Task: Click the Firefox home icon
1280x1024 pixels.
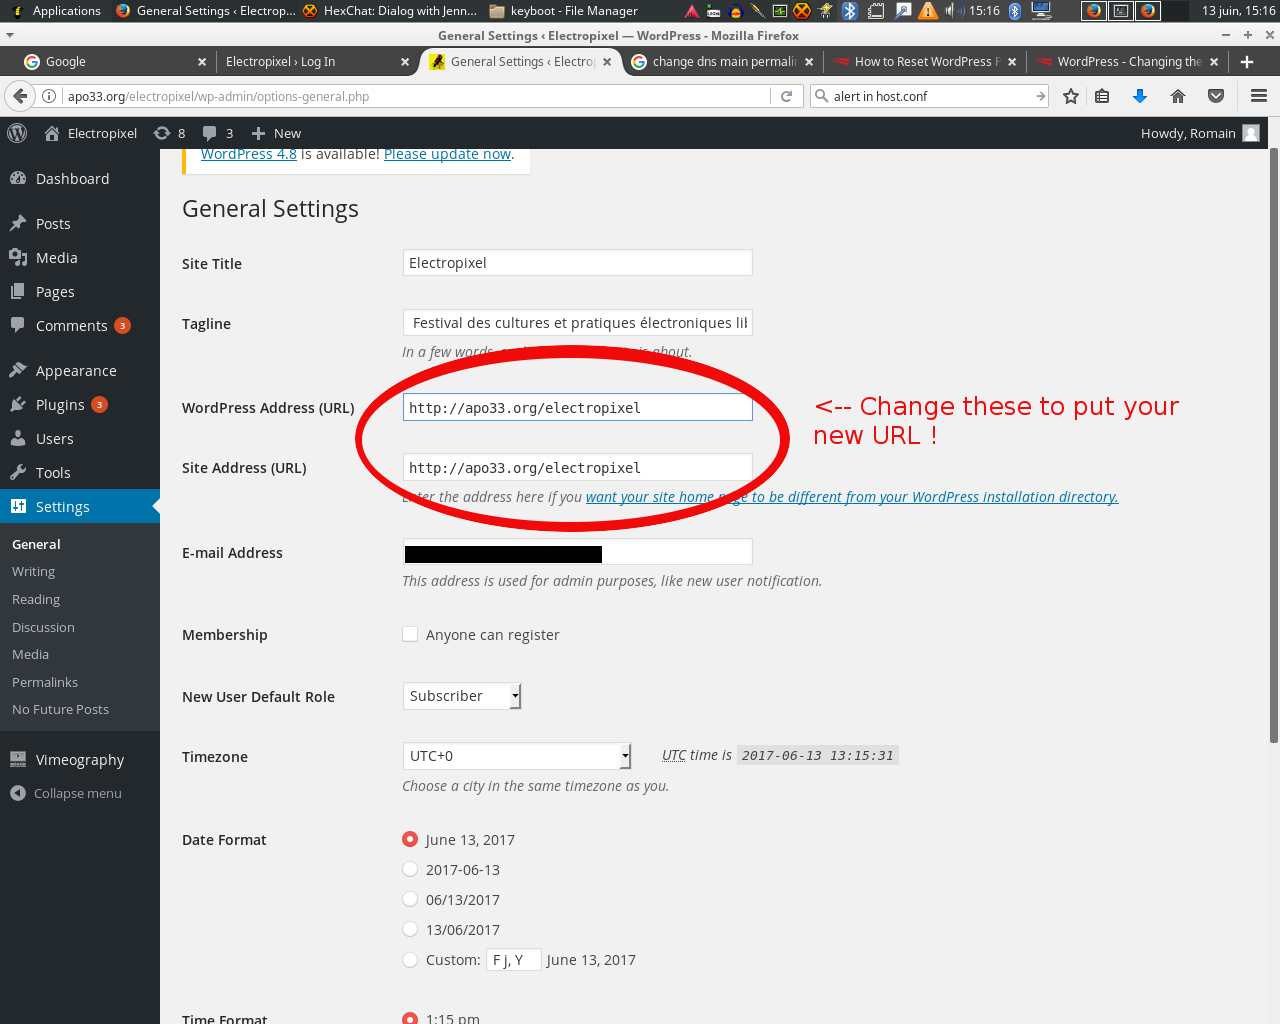Action: click(1178, 96)
